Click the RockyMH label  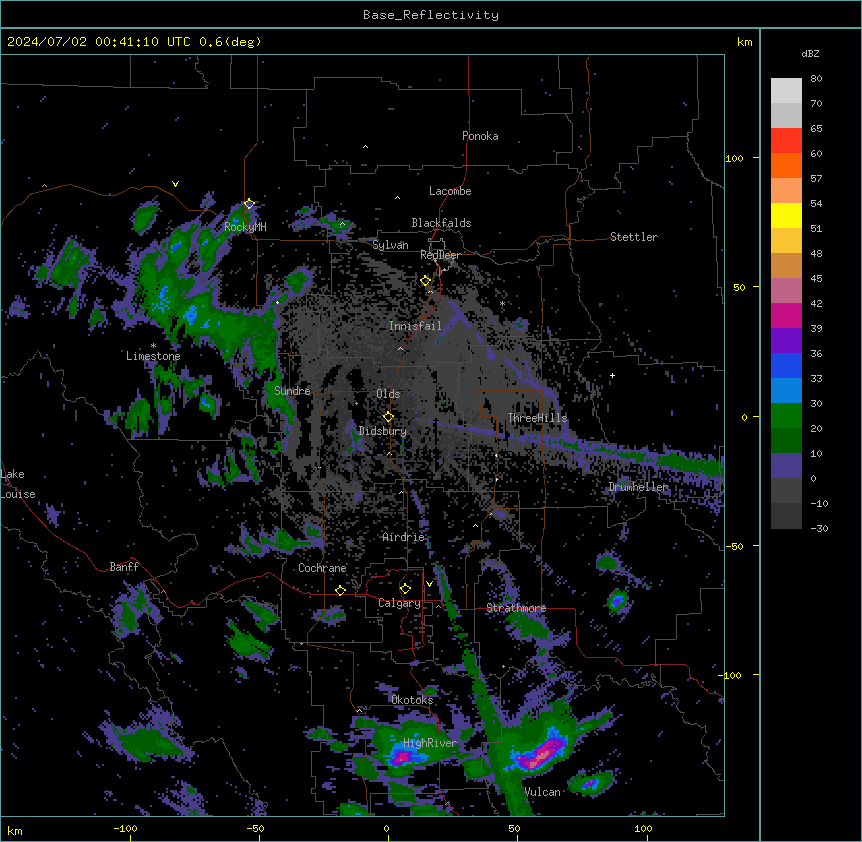(245, 227)
